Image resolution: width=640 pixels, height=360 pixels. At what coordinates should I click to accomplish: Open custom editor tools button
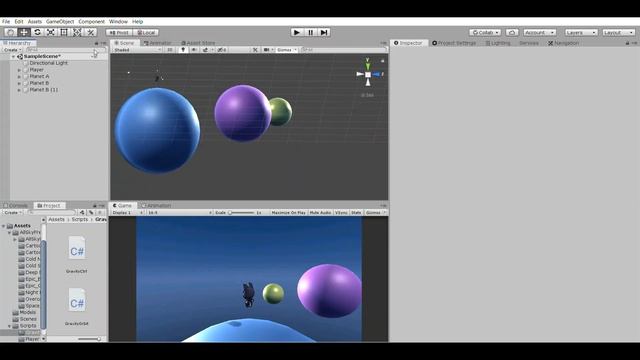[91, 32]
